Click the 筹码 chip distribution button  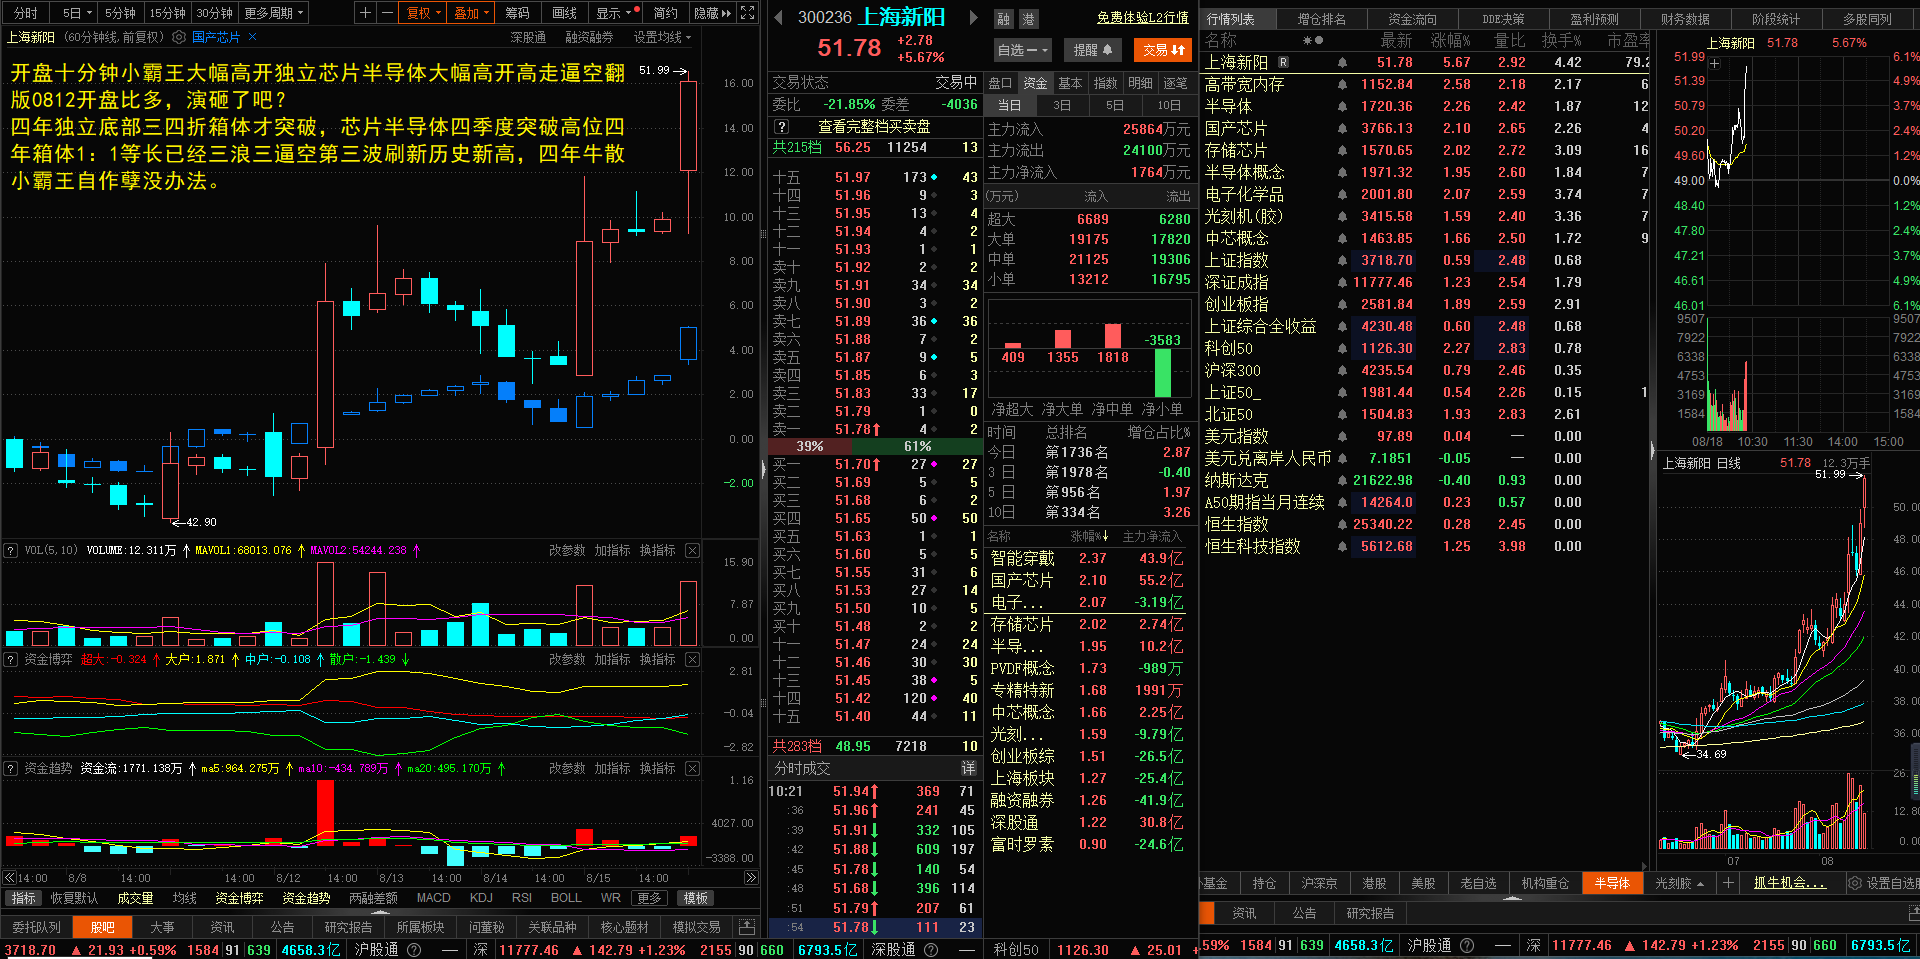517,13
